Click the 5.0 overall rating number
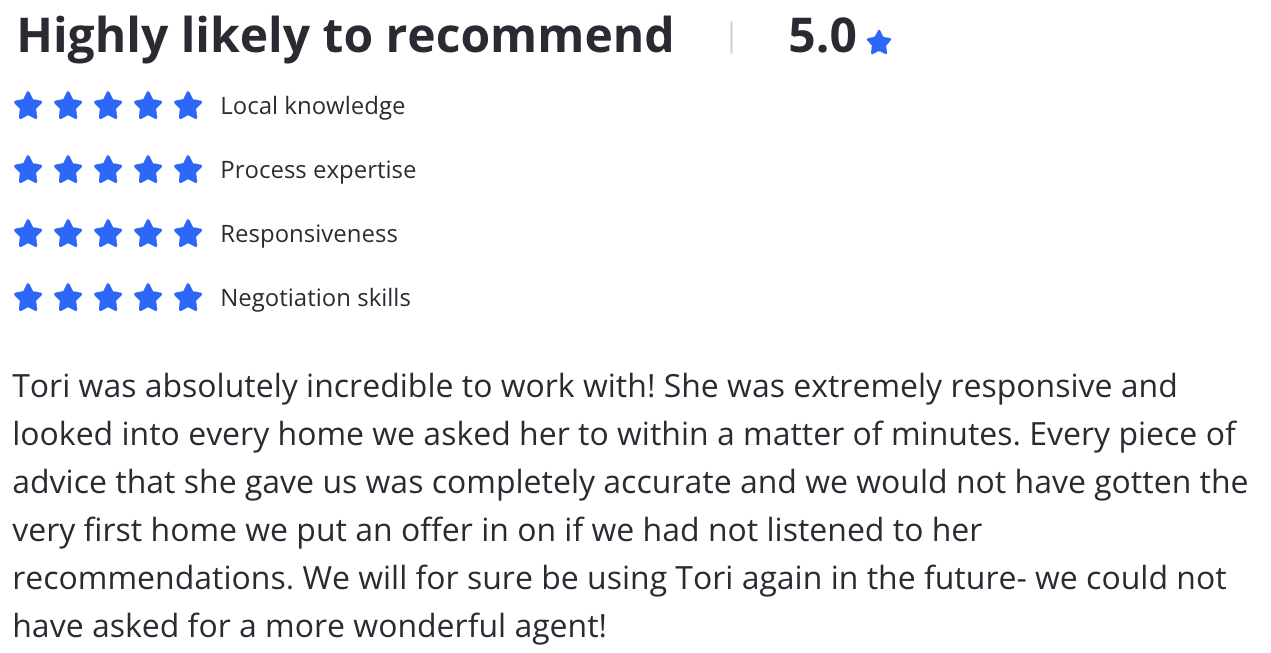The height and width of the screenshot is (653, 1271). pyautogui.click(x=822, y=37)
